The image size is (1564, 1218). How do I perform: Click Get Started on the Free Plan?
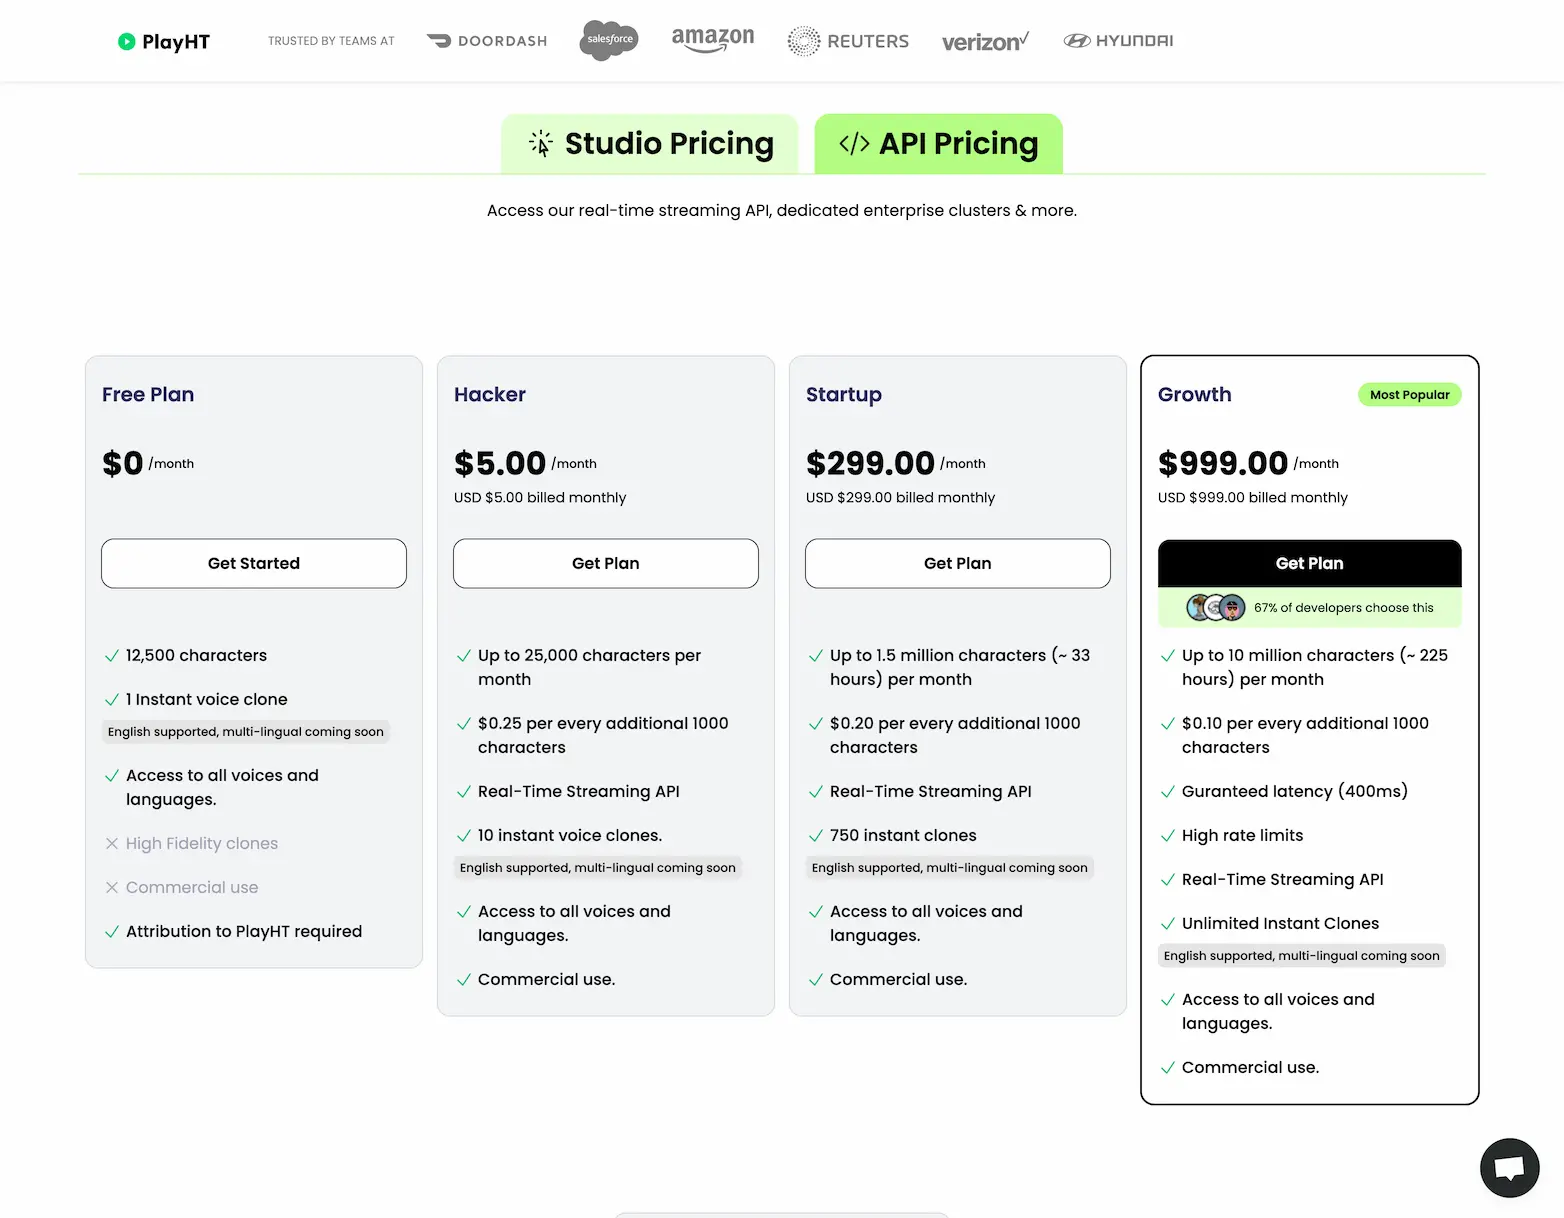click(x=253, y=563)
